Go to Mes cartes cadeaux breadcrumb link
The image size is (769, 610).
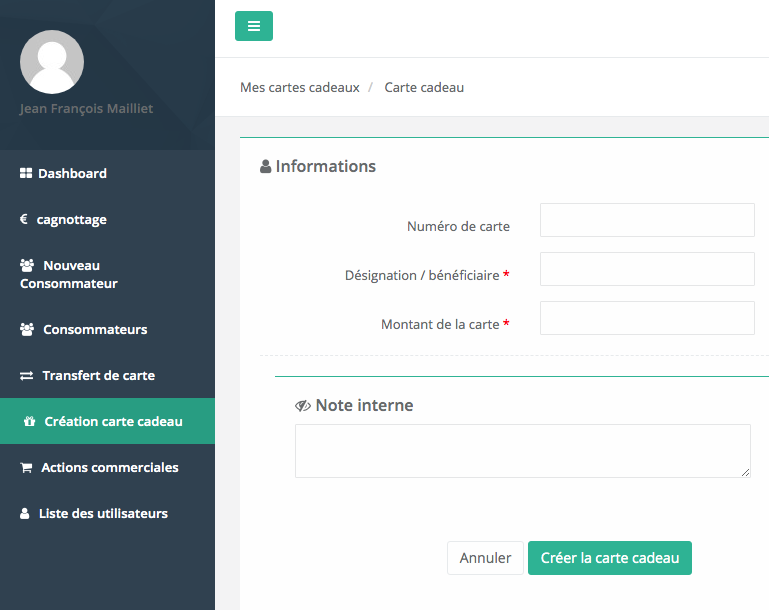tap(300, 87)
